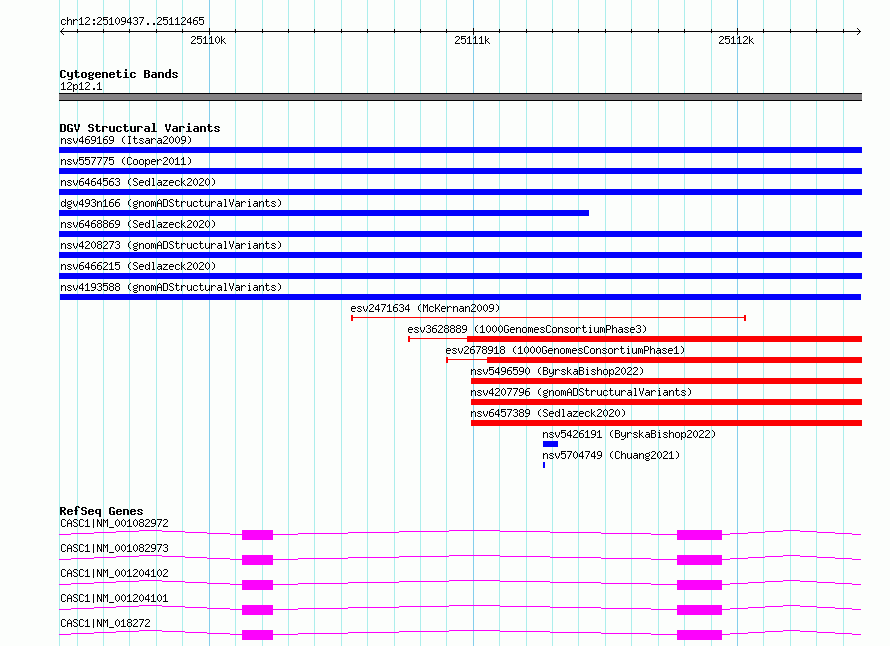Click right exon of CASC1|NM_001082972
Viewport: 890px width, 646px height.
[699, 535]
